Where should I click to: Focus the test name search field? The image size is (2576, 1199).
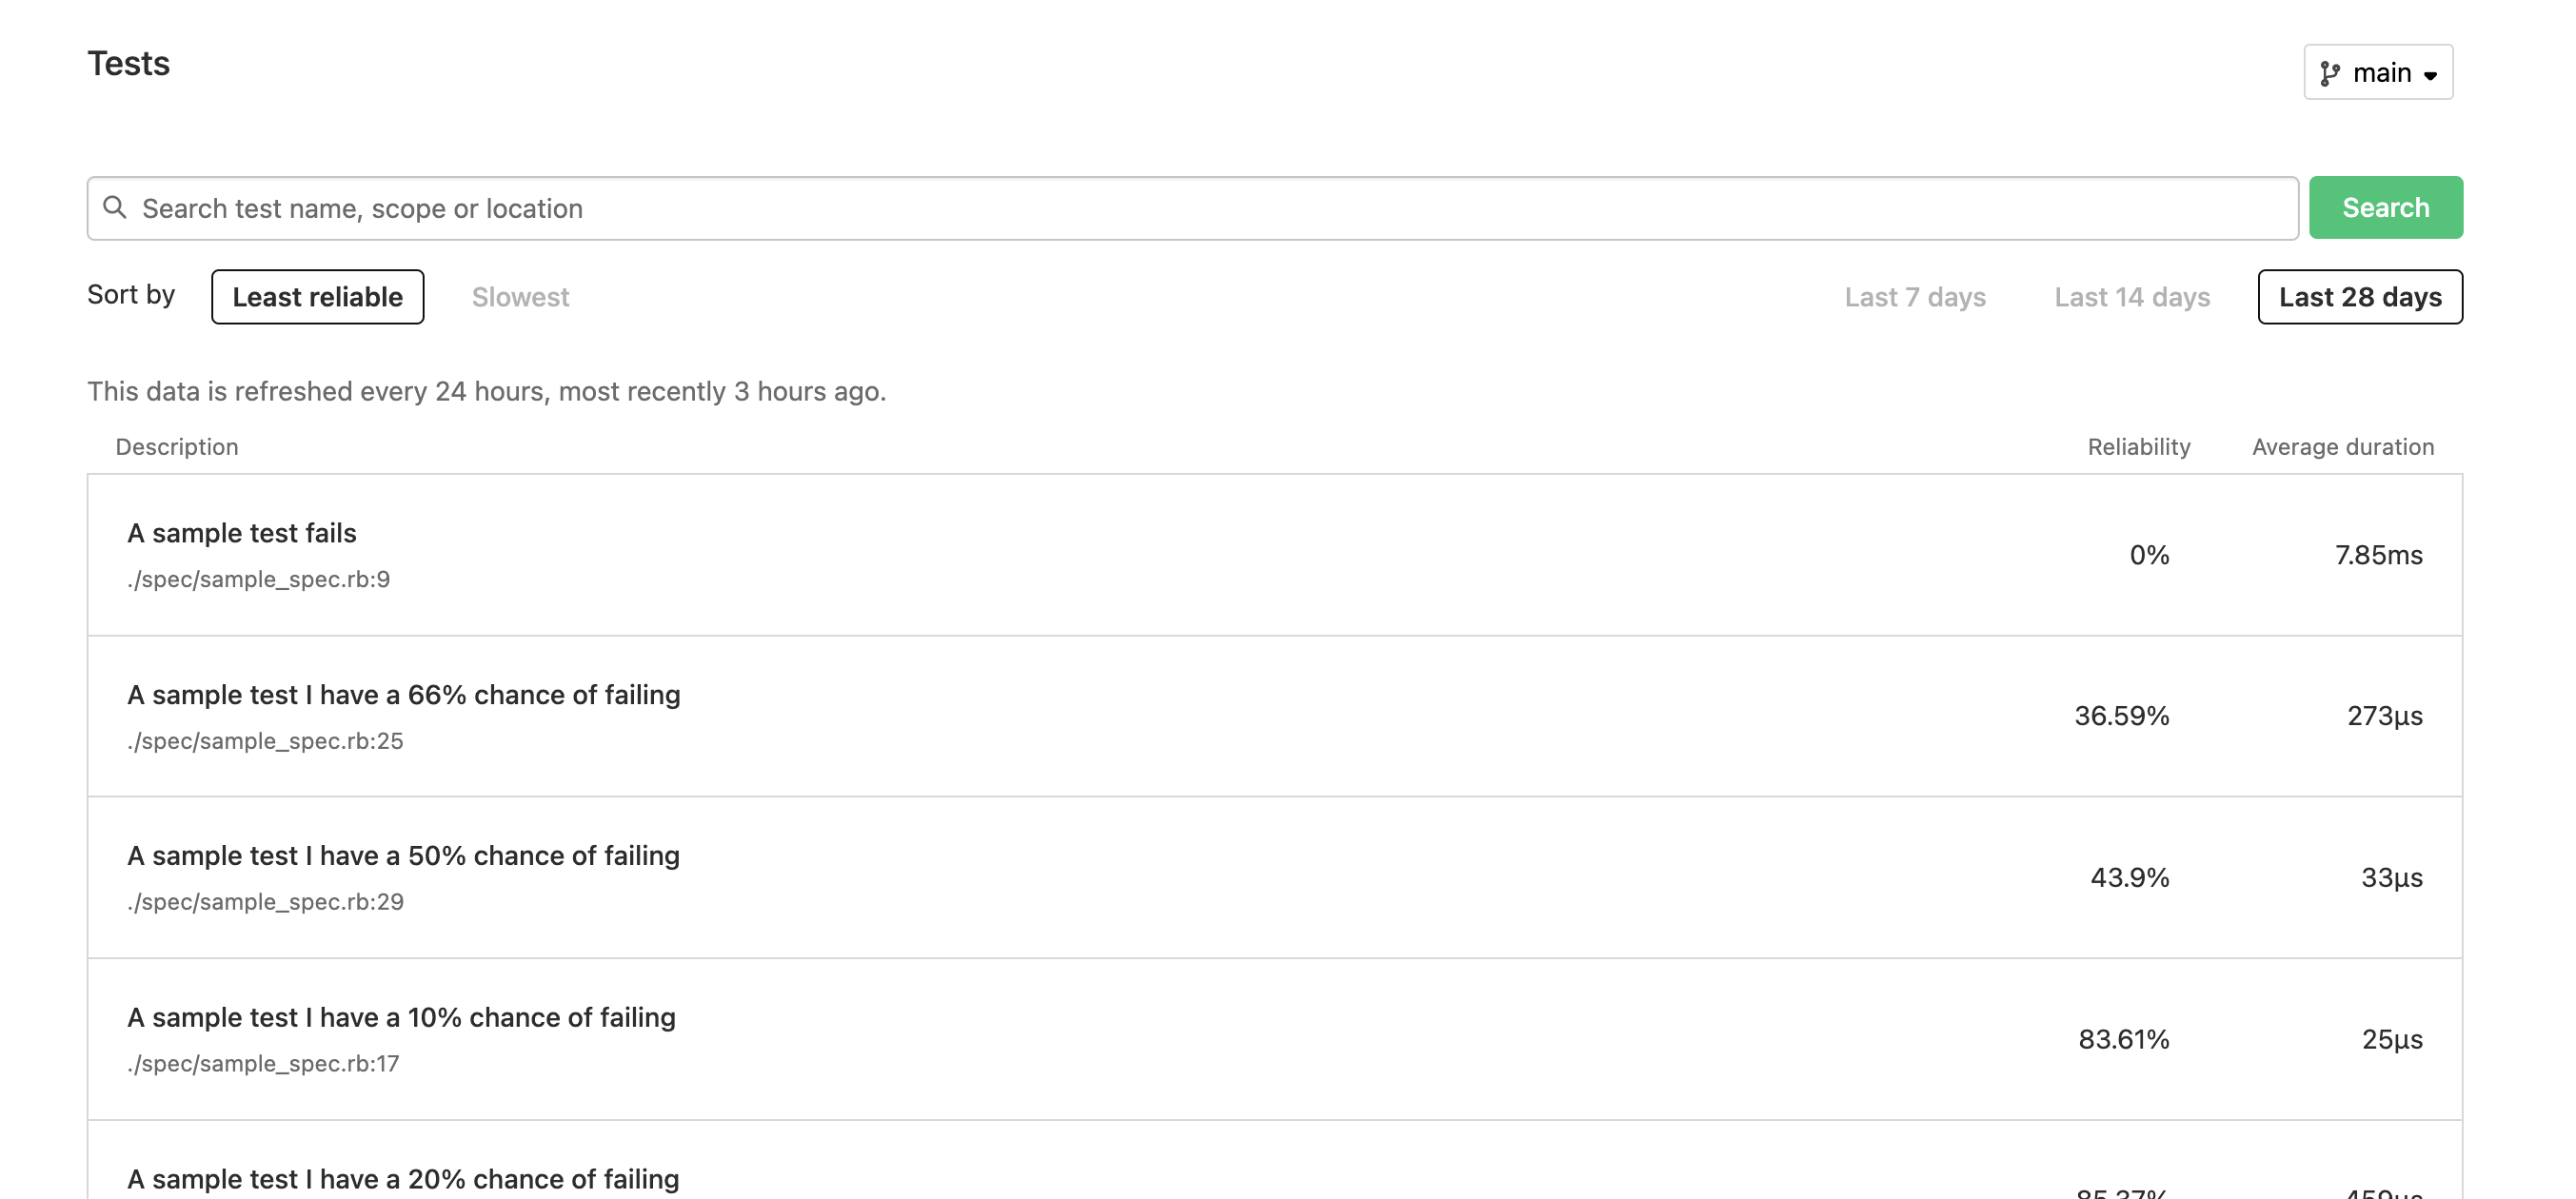pos(1200,208)
